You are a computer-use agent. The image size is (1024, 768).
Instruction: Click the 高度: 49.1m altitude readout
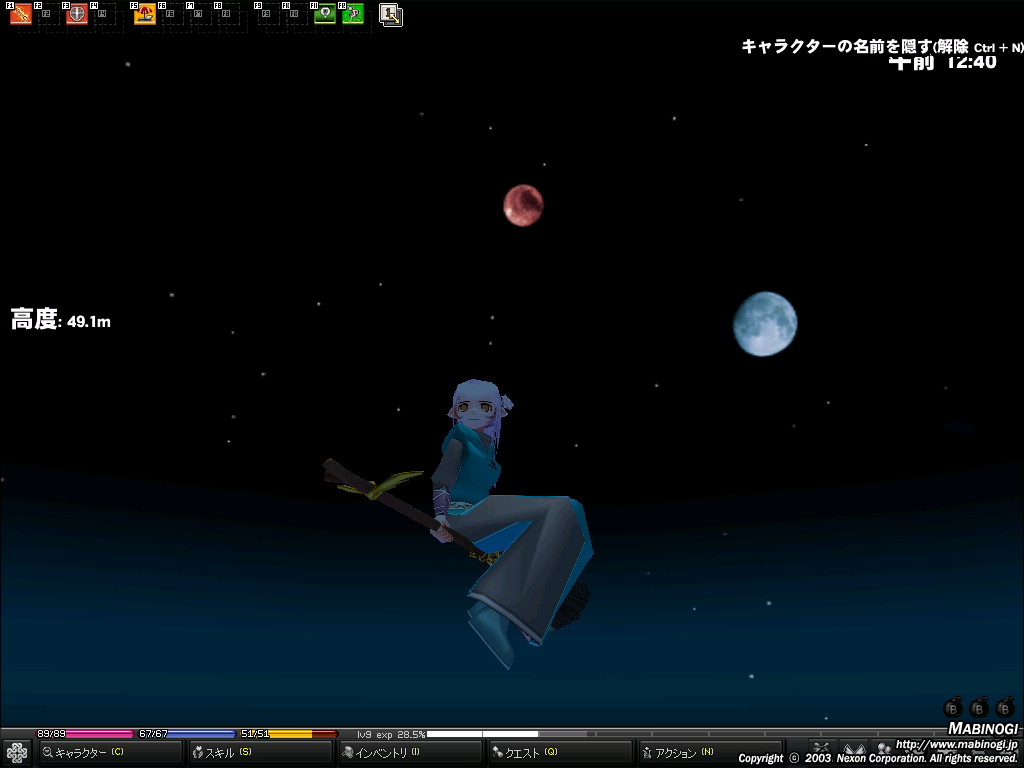point(61,320)
